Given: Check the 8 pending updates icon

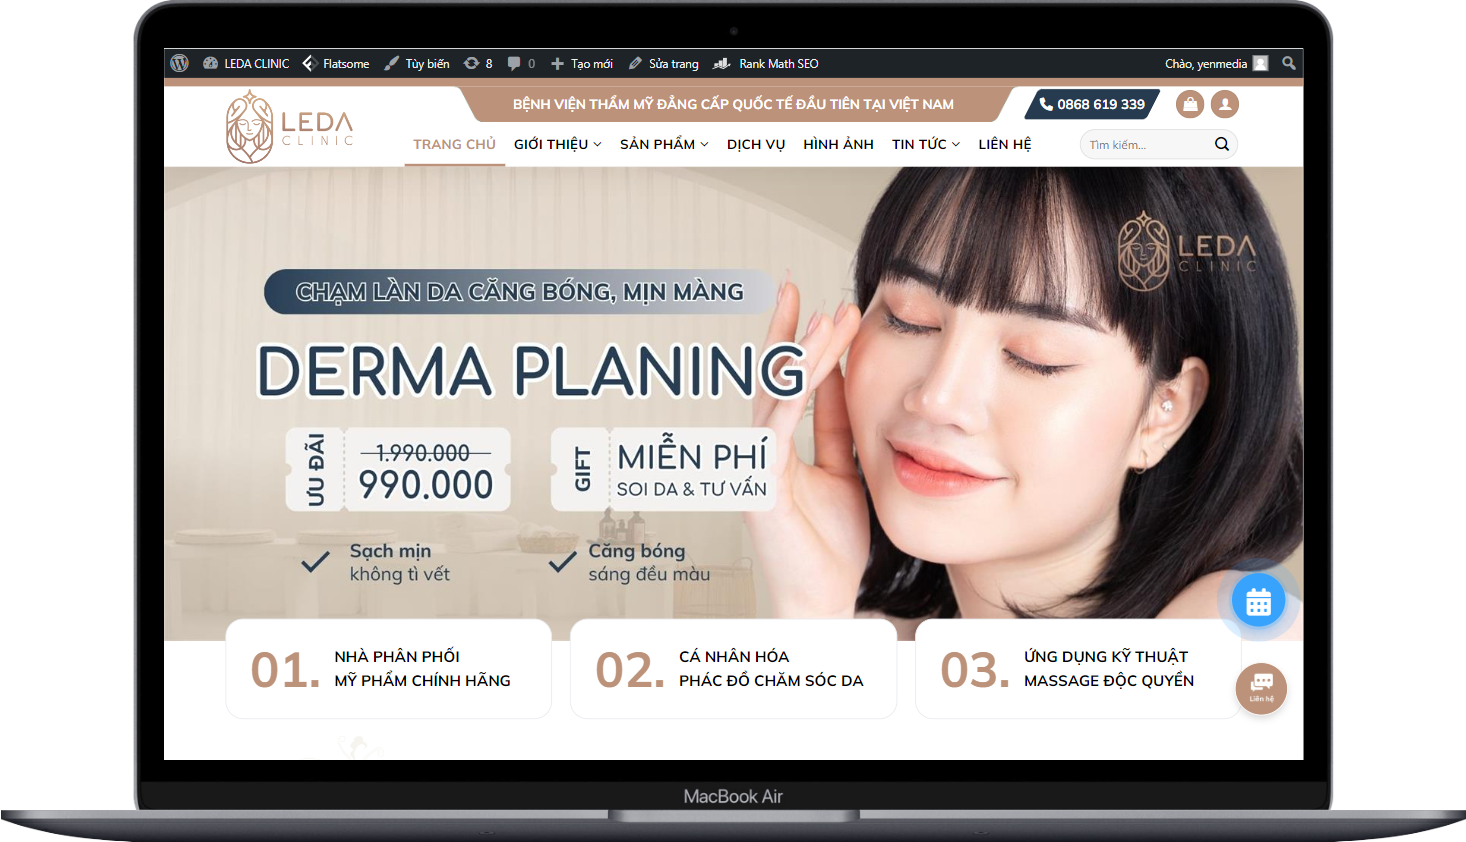Looking at the screenshot, I should 478,63.
